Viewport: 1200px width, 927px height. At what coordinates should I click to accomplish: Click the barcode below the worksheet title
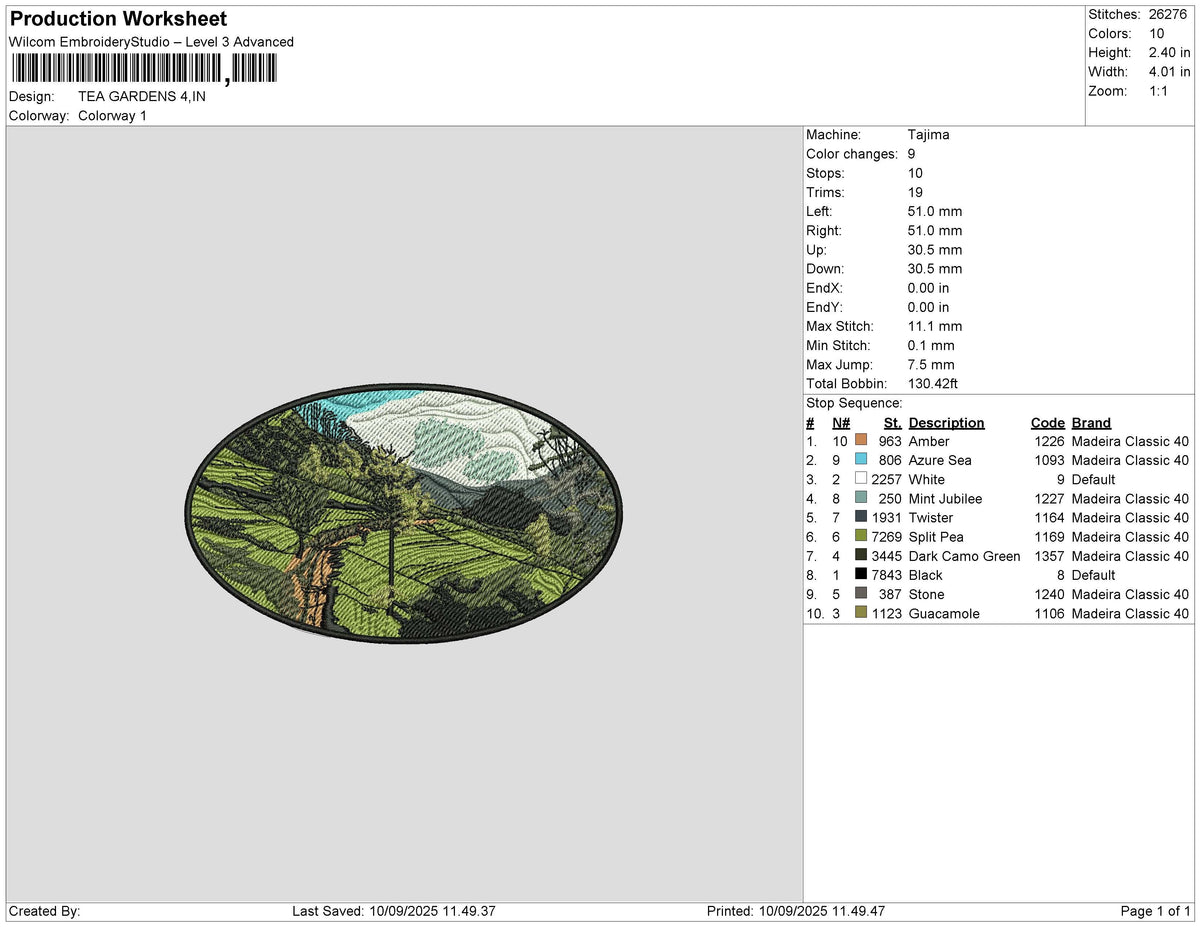(145, 68)
